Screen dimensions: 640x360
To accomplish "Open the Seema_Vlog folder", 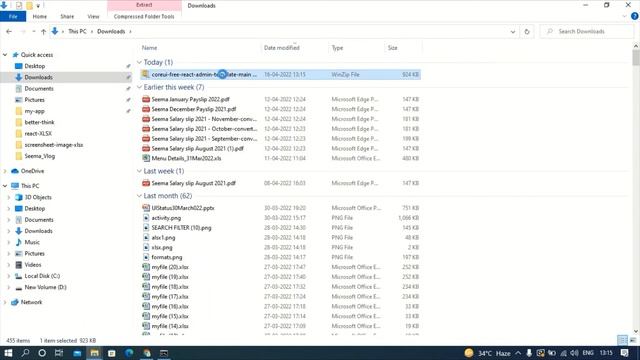I will pyautogui.click(x=39, y=156).
